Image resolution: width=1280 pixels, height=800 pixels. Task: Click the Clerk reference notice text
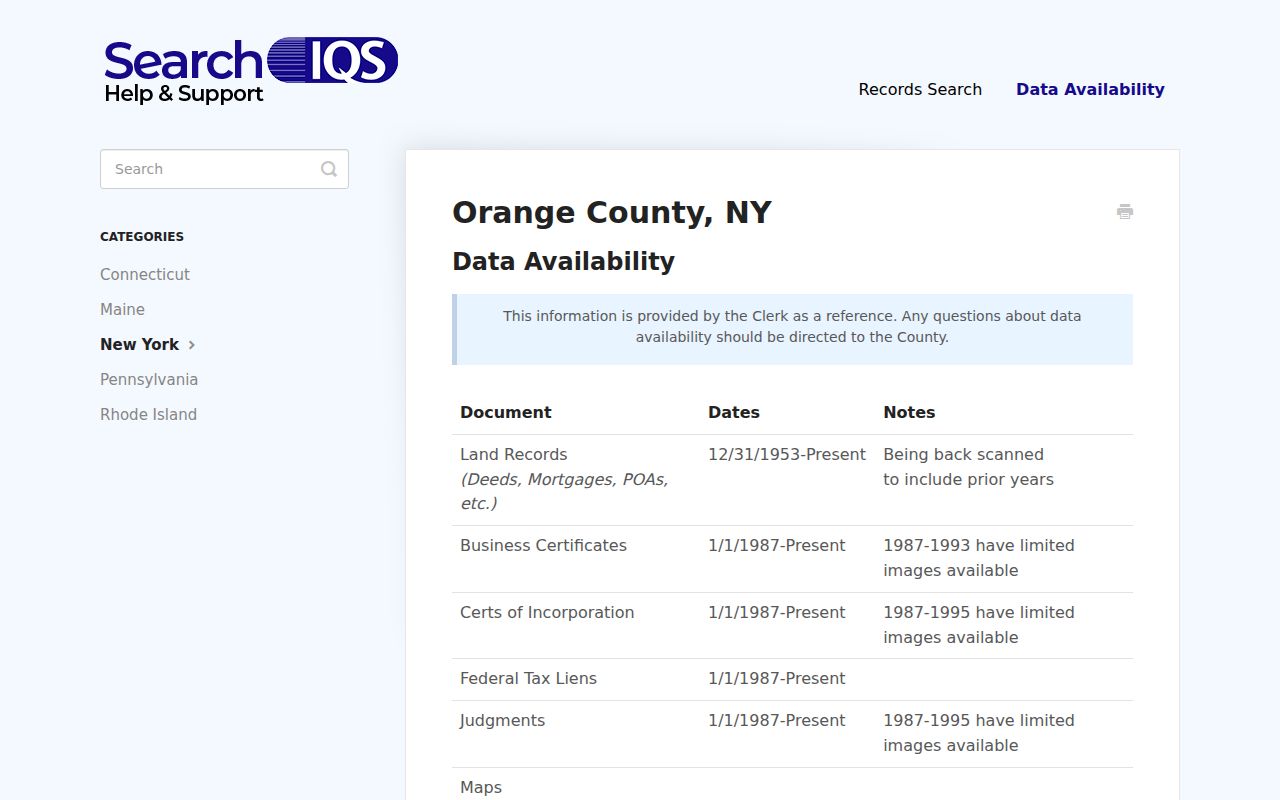pos(792,326)
